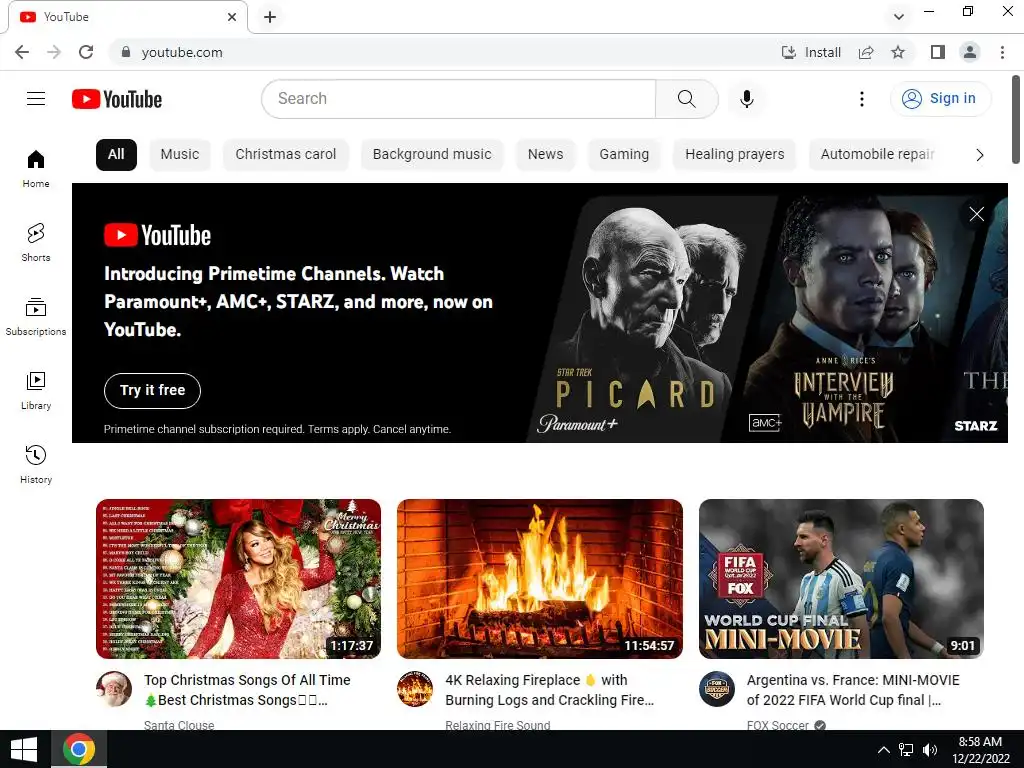
Task: Open the 4K fireplace video thumbnail
Action: tap(539, 579)
